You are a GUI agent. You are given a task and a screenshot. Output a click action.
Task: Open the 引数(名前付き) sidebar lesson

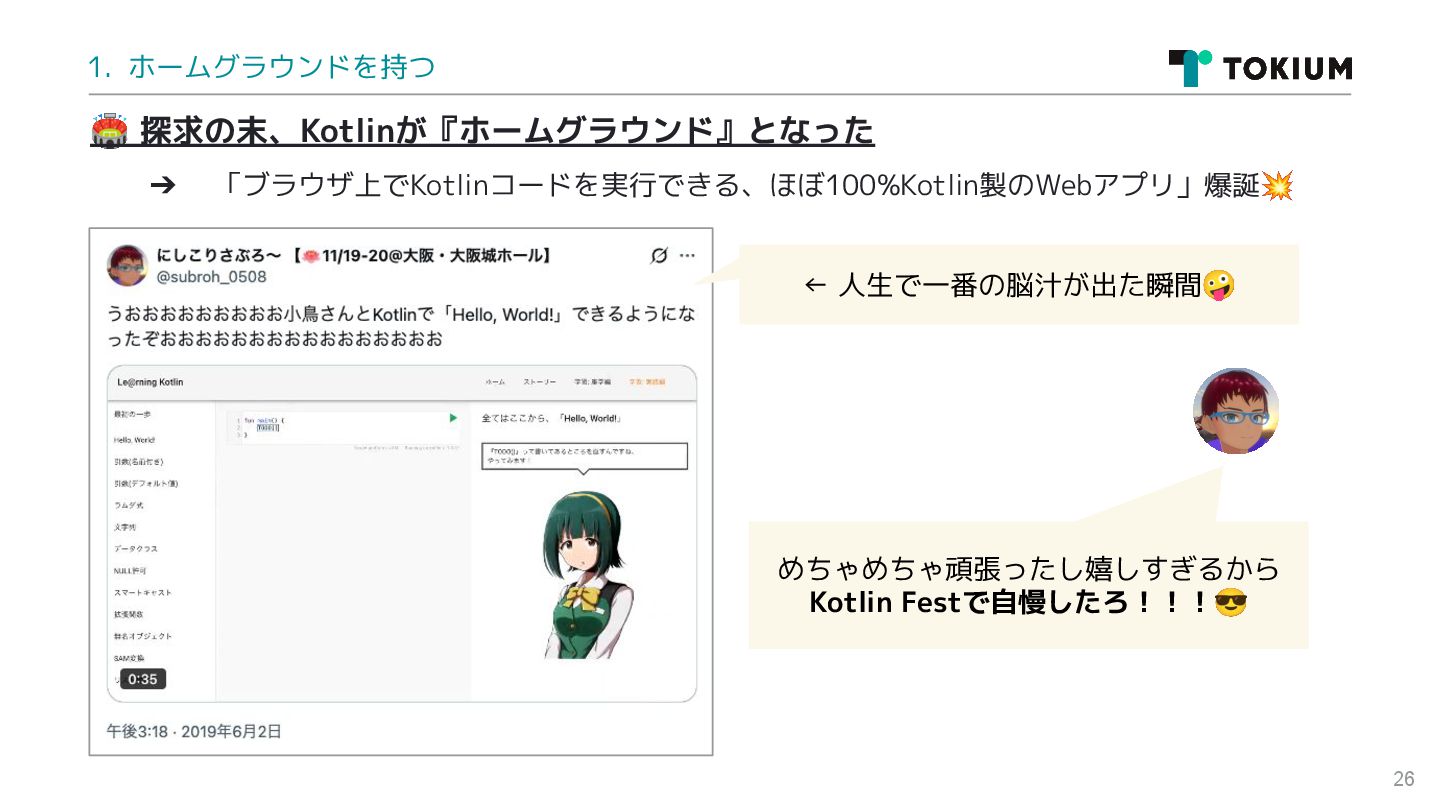(138, 462)
